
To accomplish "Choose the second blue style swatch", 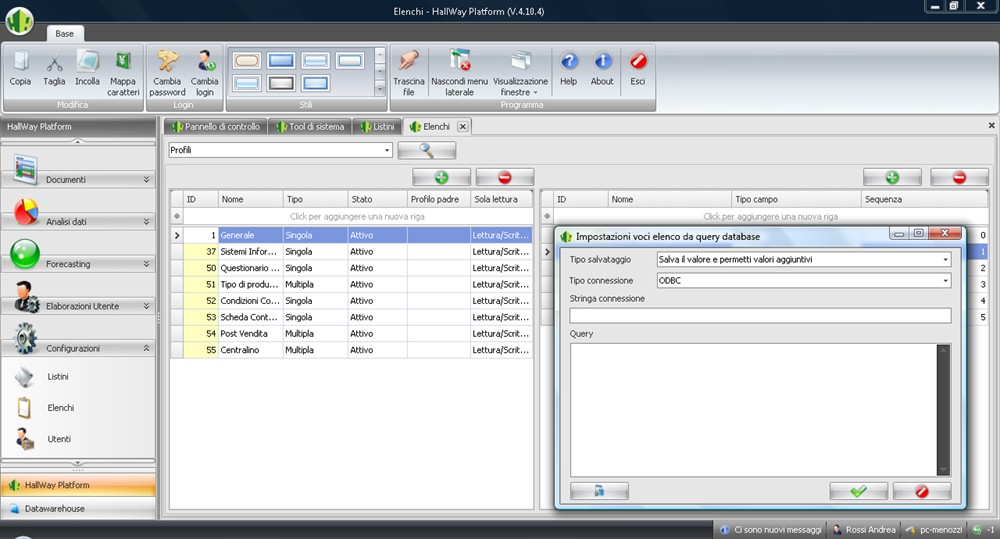I will [281, 61].
